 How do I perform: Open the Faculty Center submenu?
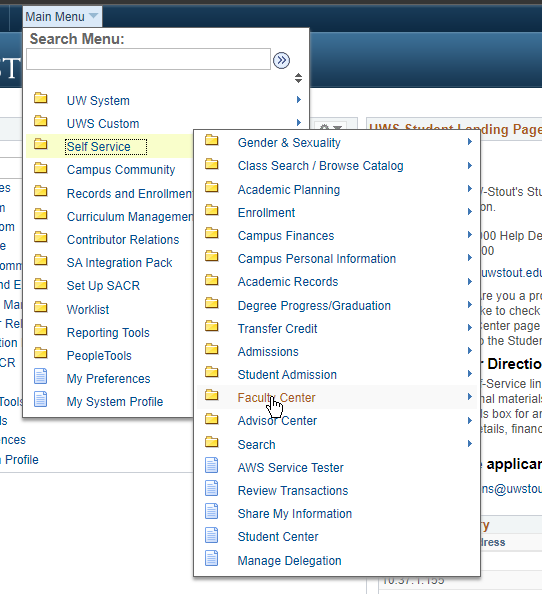276,398
